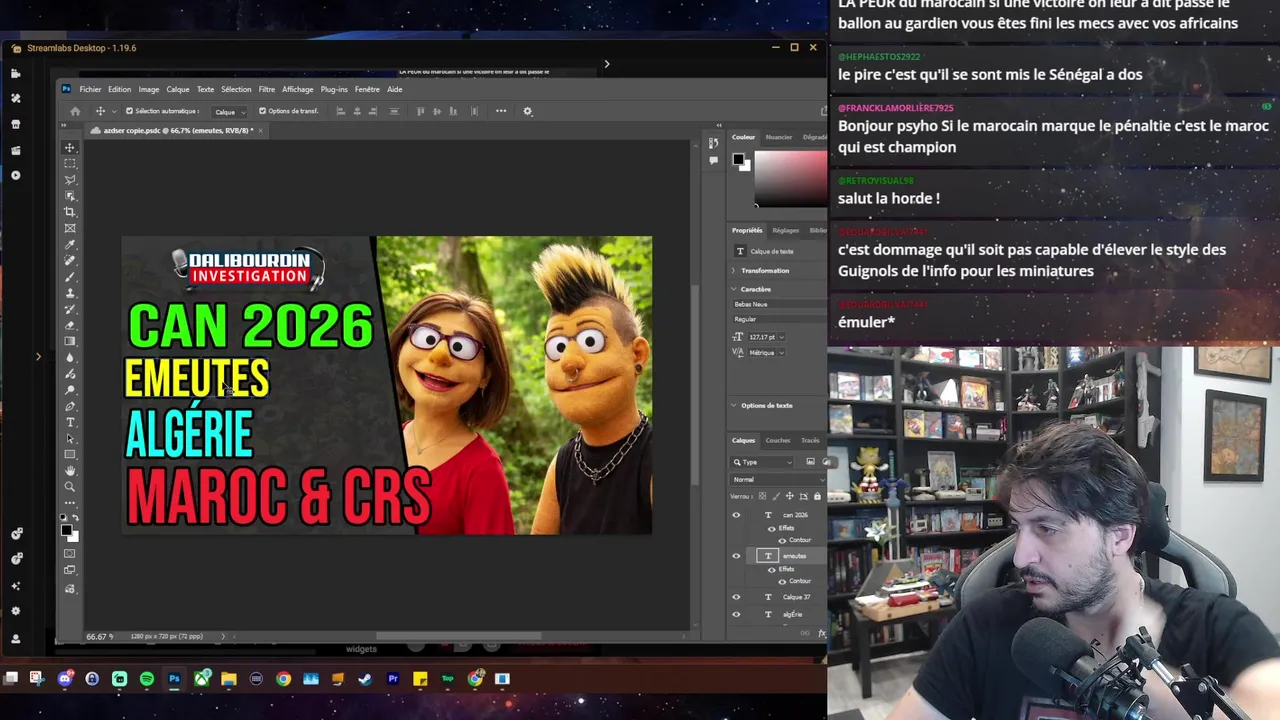
Task: Toggle Effets visibility under emeutes layer
Action: tap(771, 569)
